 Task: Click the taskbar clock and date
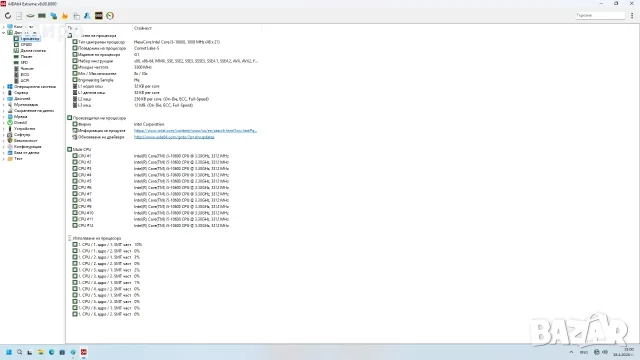[624, 352]
